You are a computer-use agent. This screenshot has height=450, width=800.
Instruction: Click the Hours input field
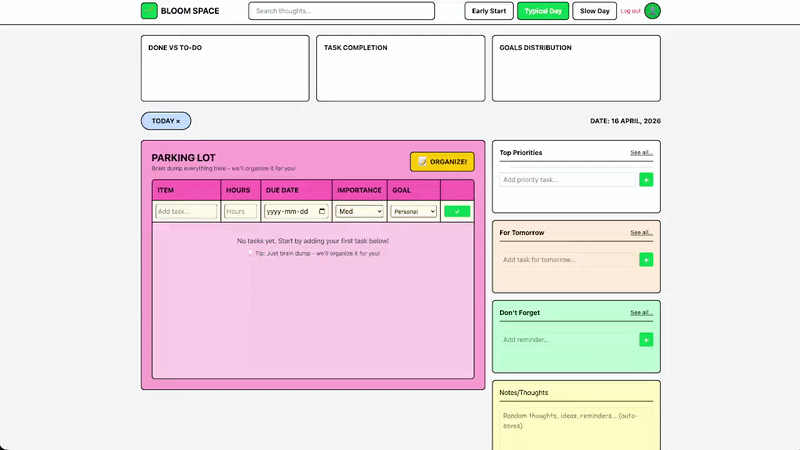(x=240, y=211)
